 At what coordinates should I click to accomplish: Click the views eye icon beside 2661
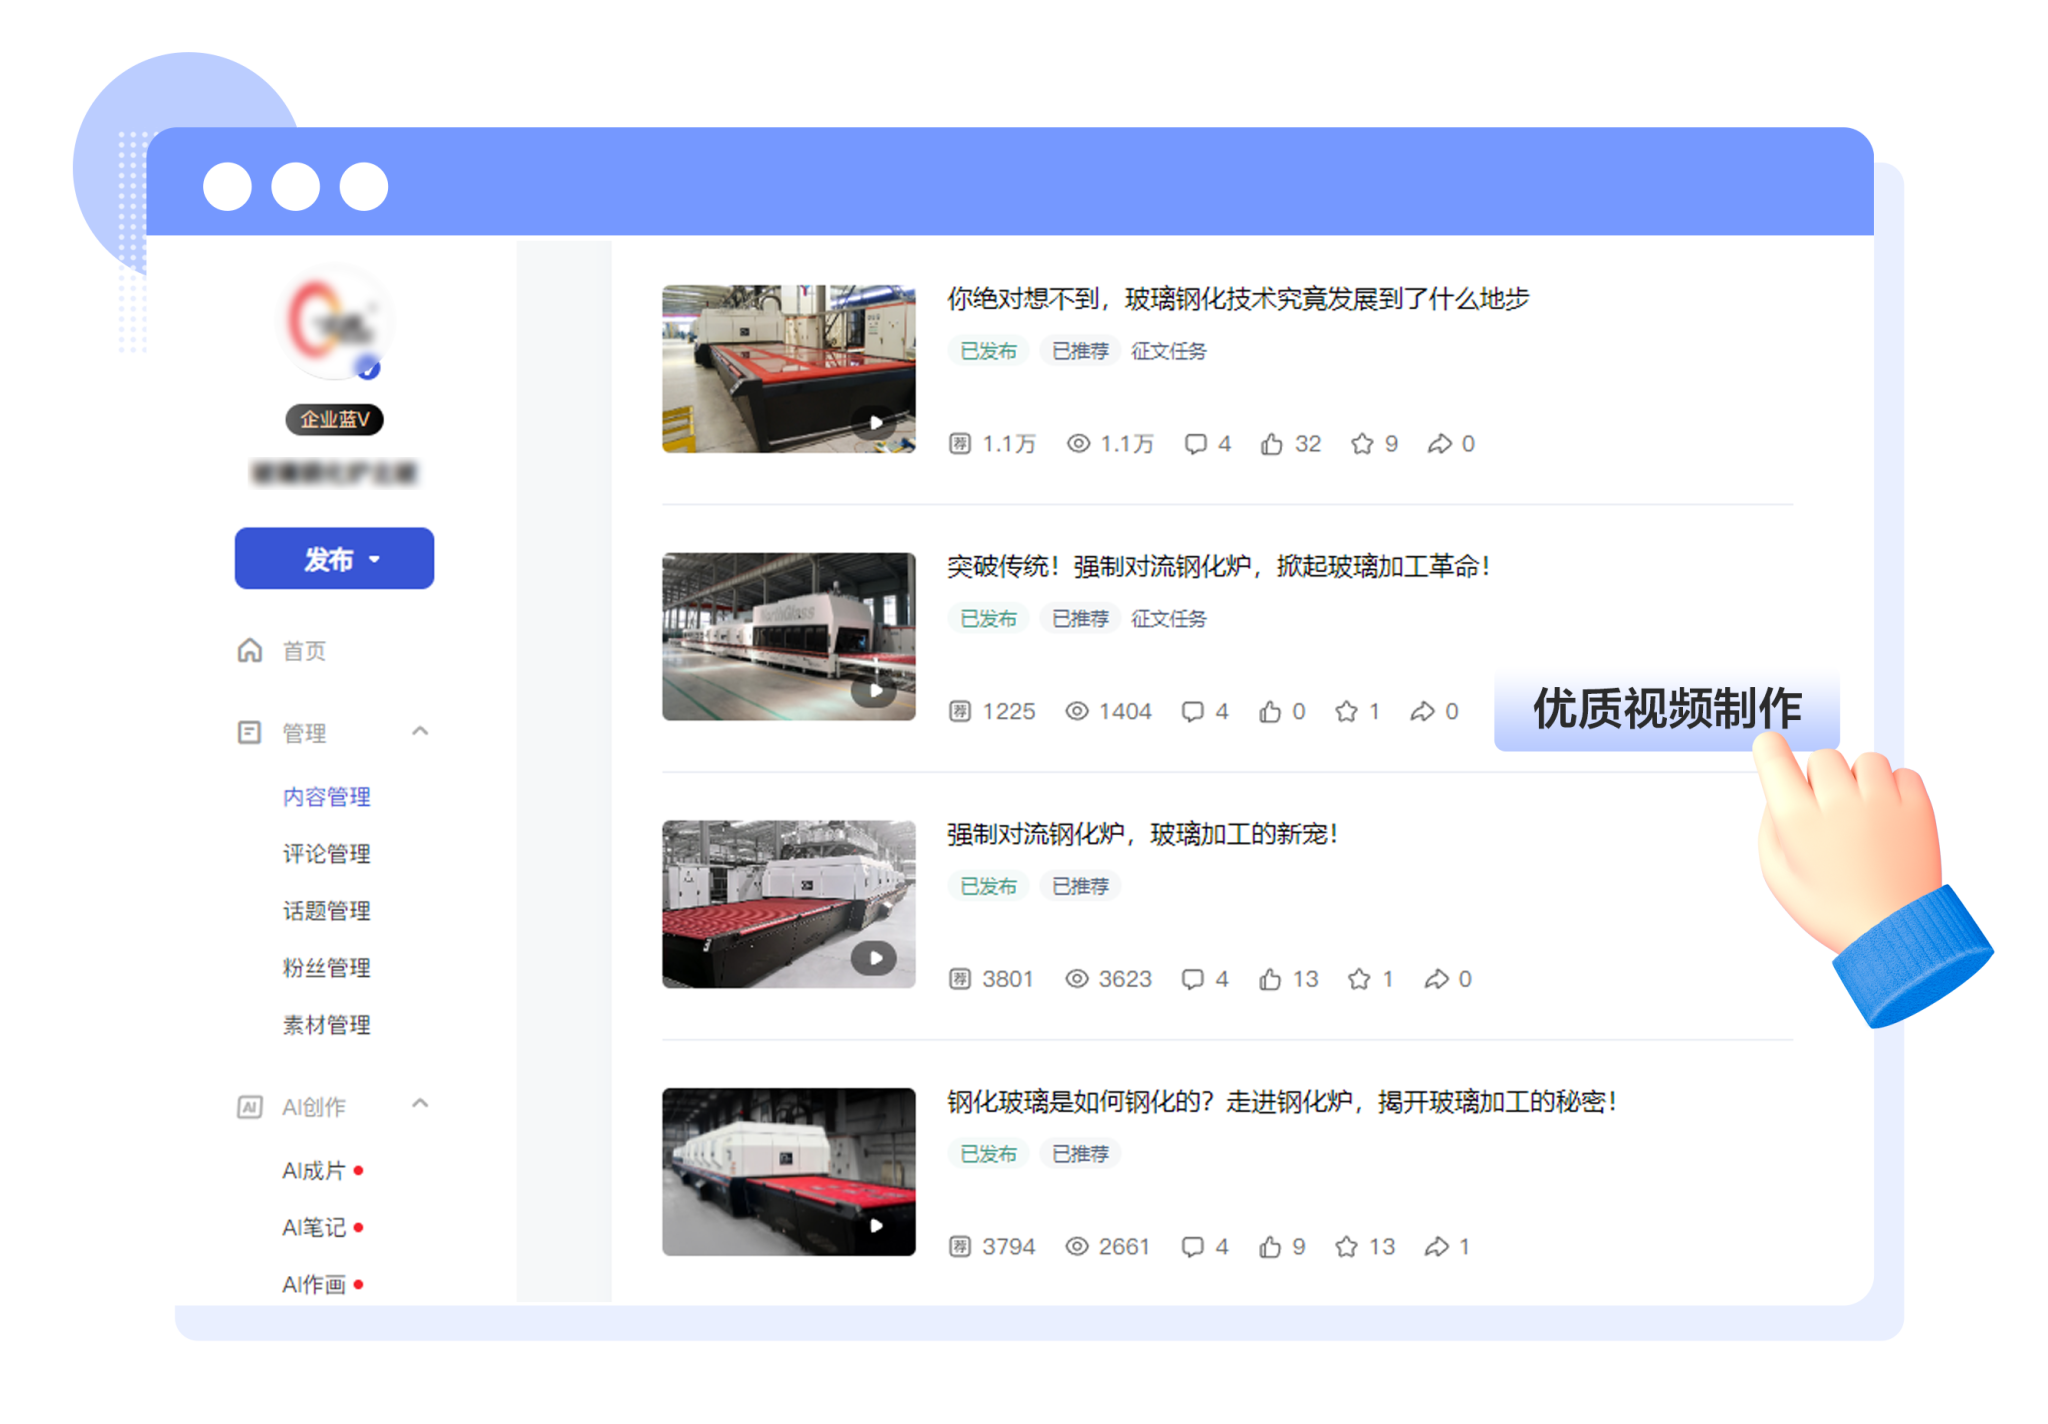click(x=1077, y=1247)
